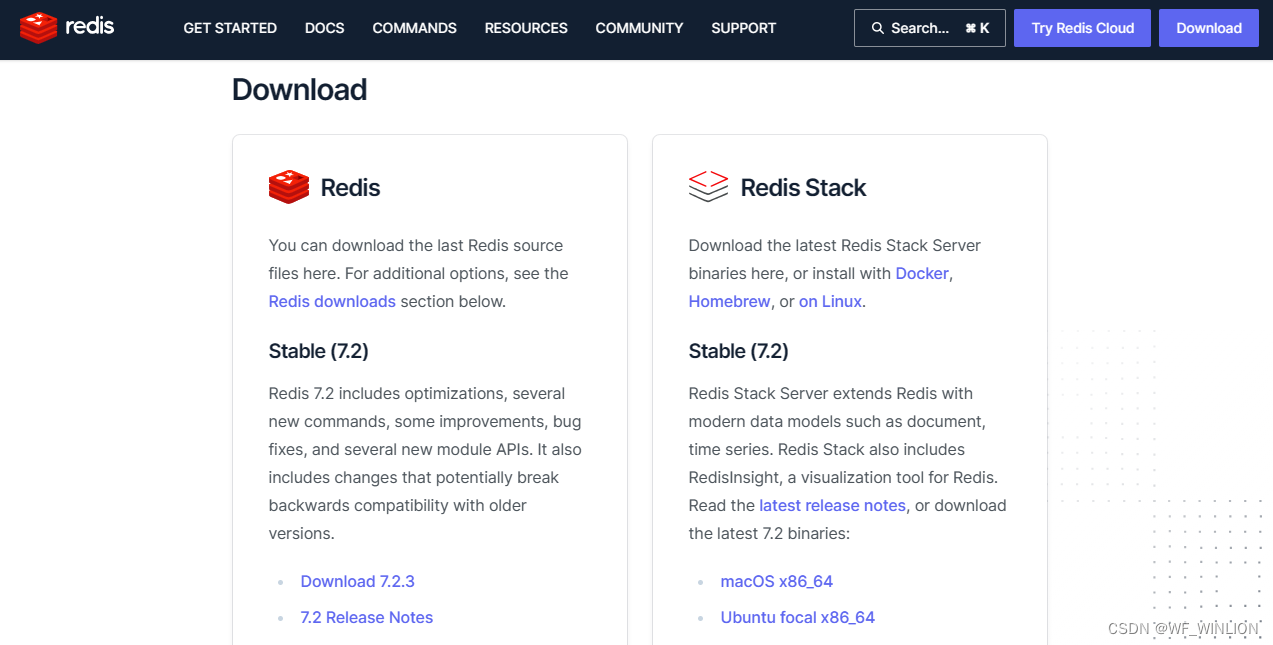1273x645 pixels.
Task: Open the COMMUNITY menu
Action: point(639,28)
